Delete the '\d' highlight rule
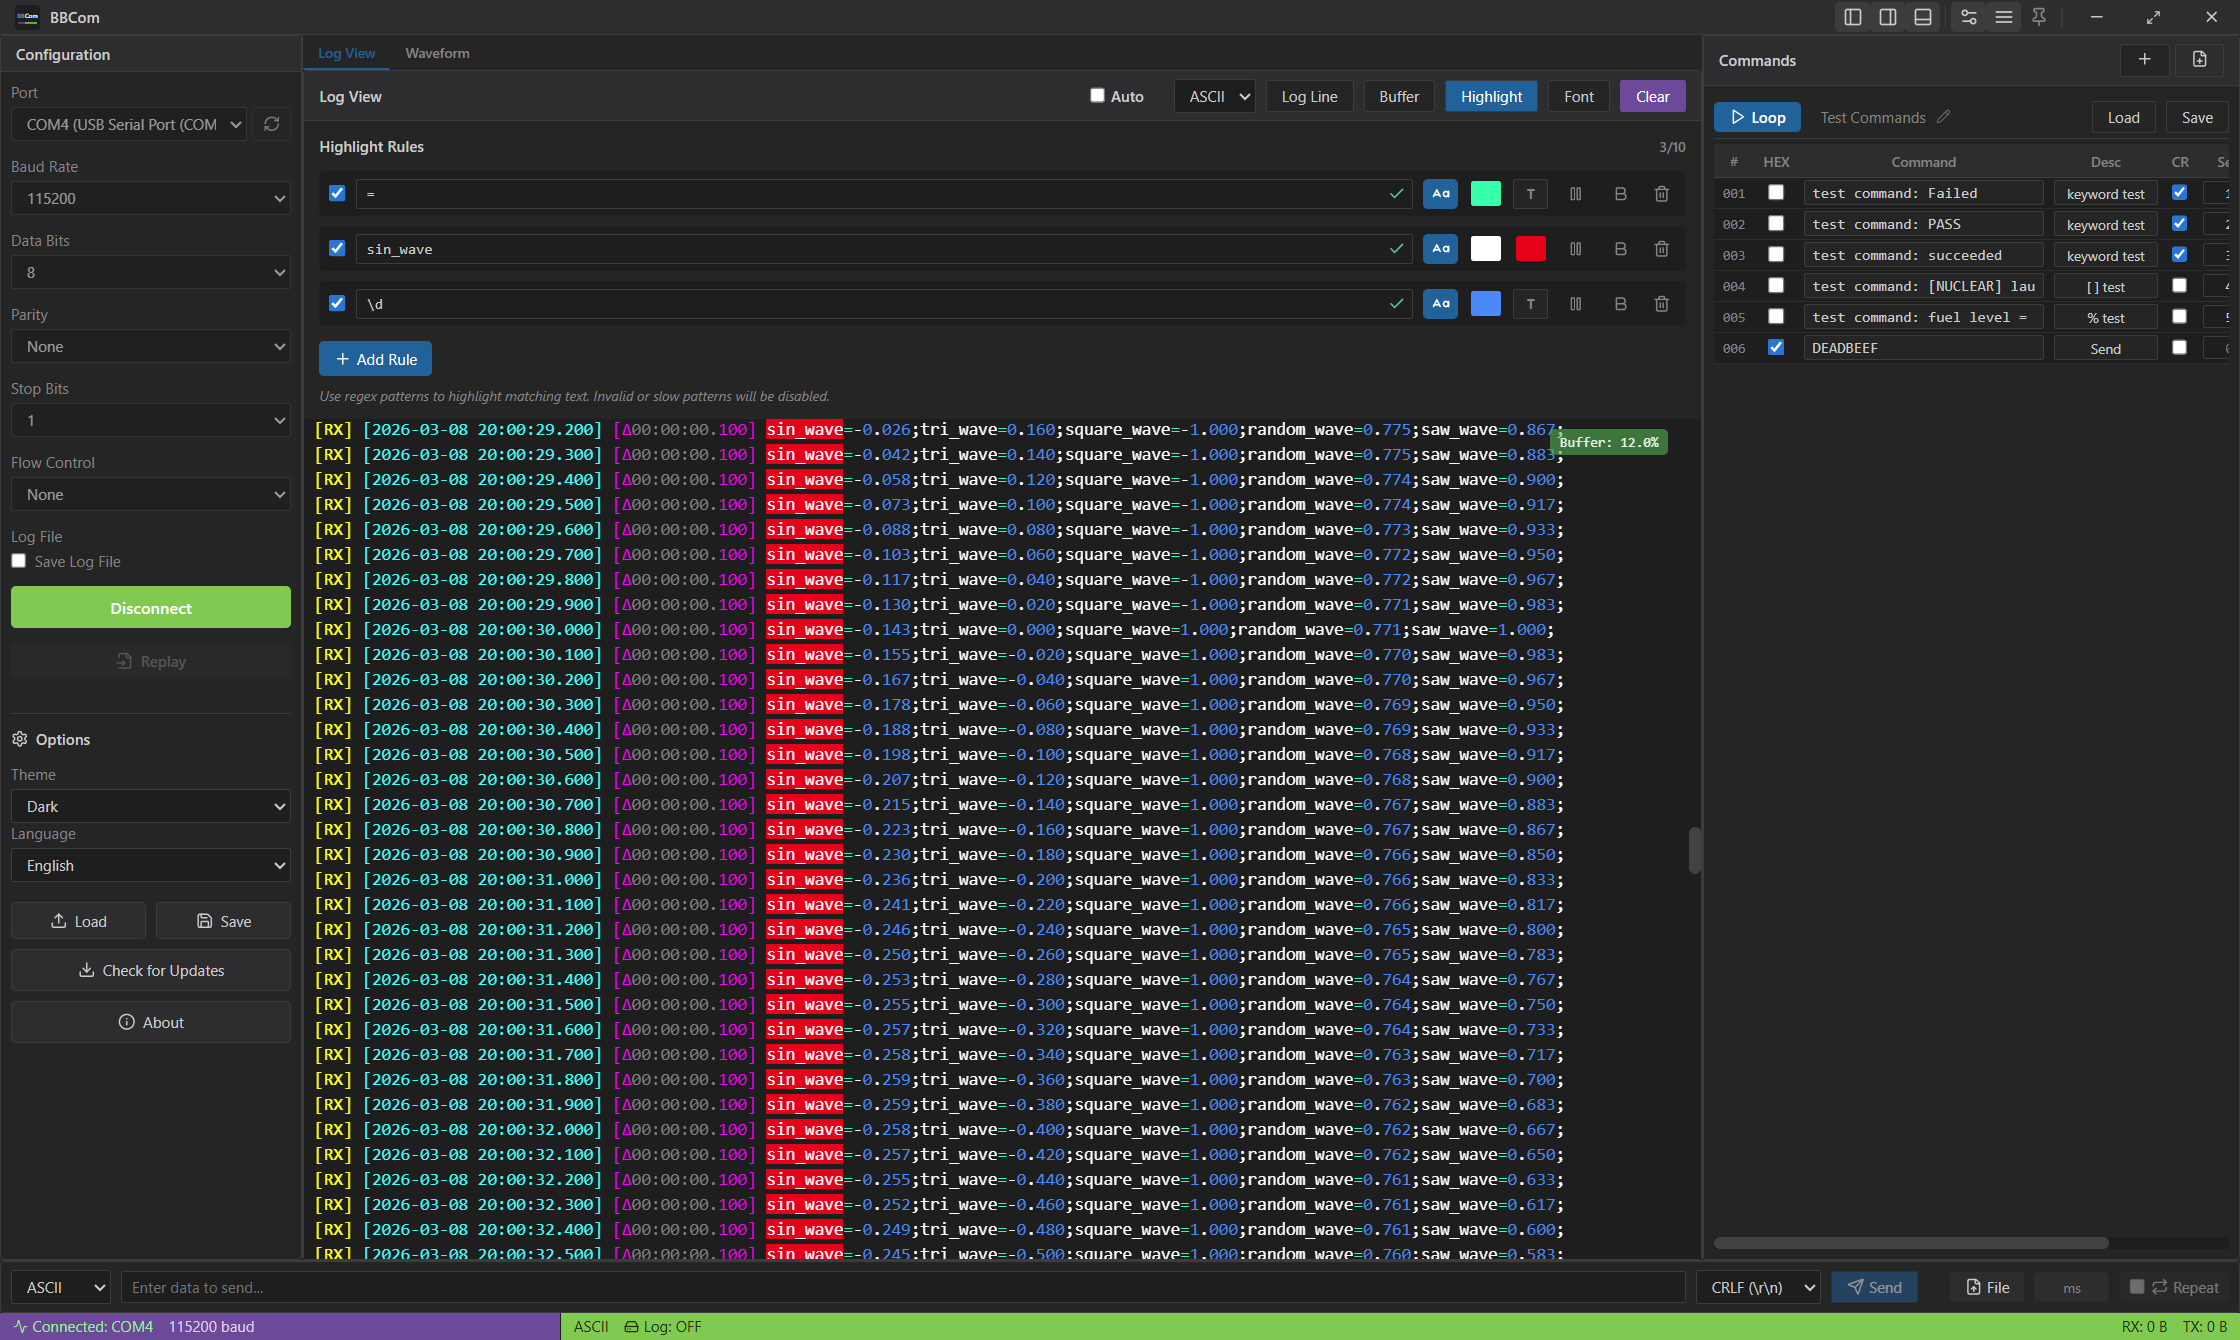The image size is (2240, 1340). tap(1662, 304)
